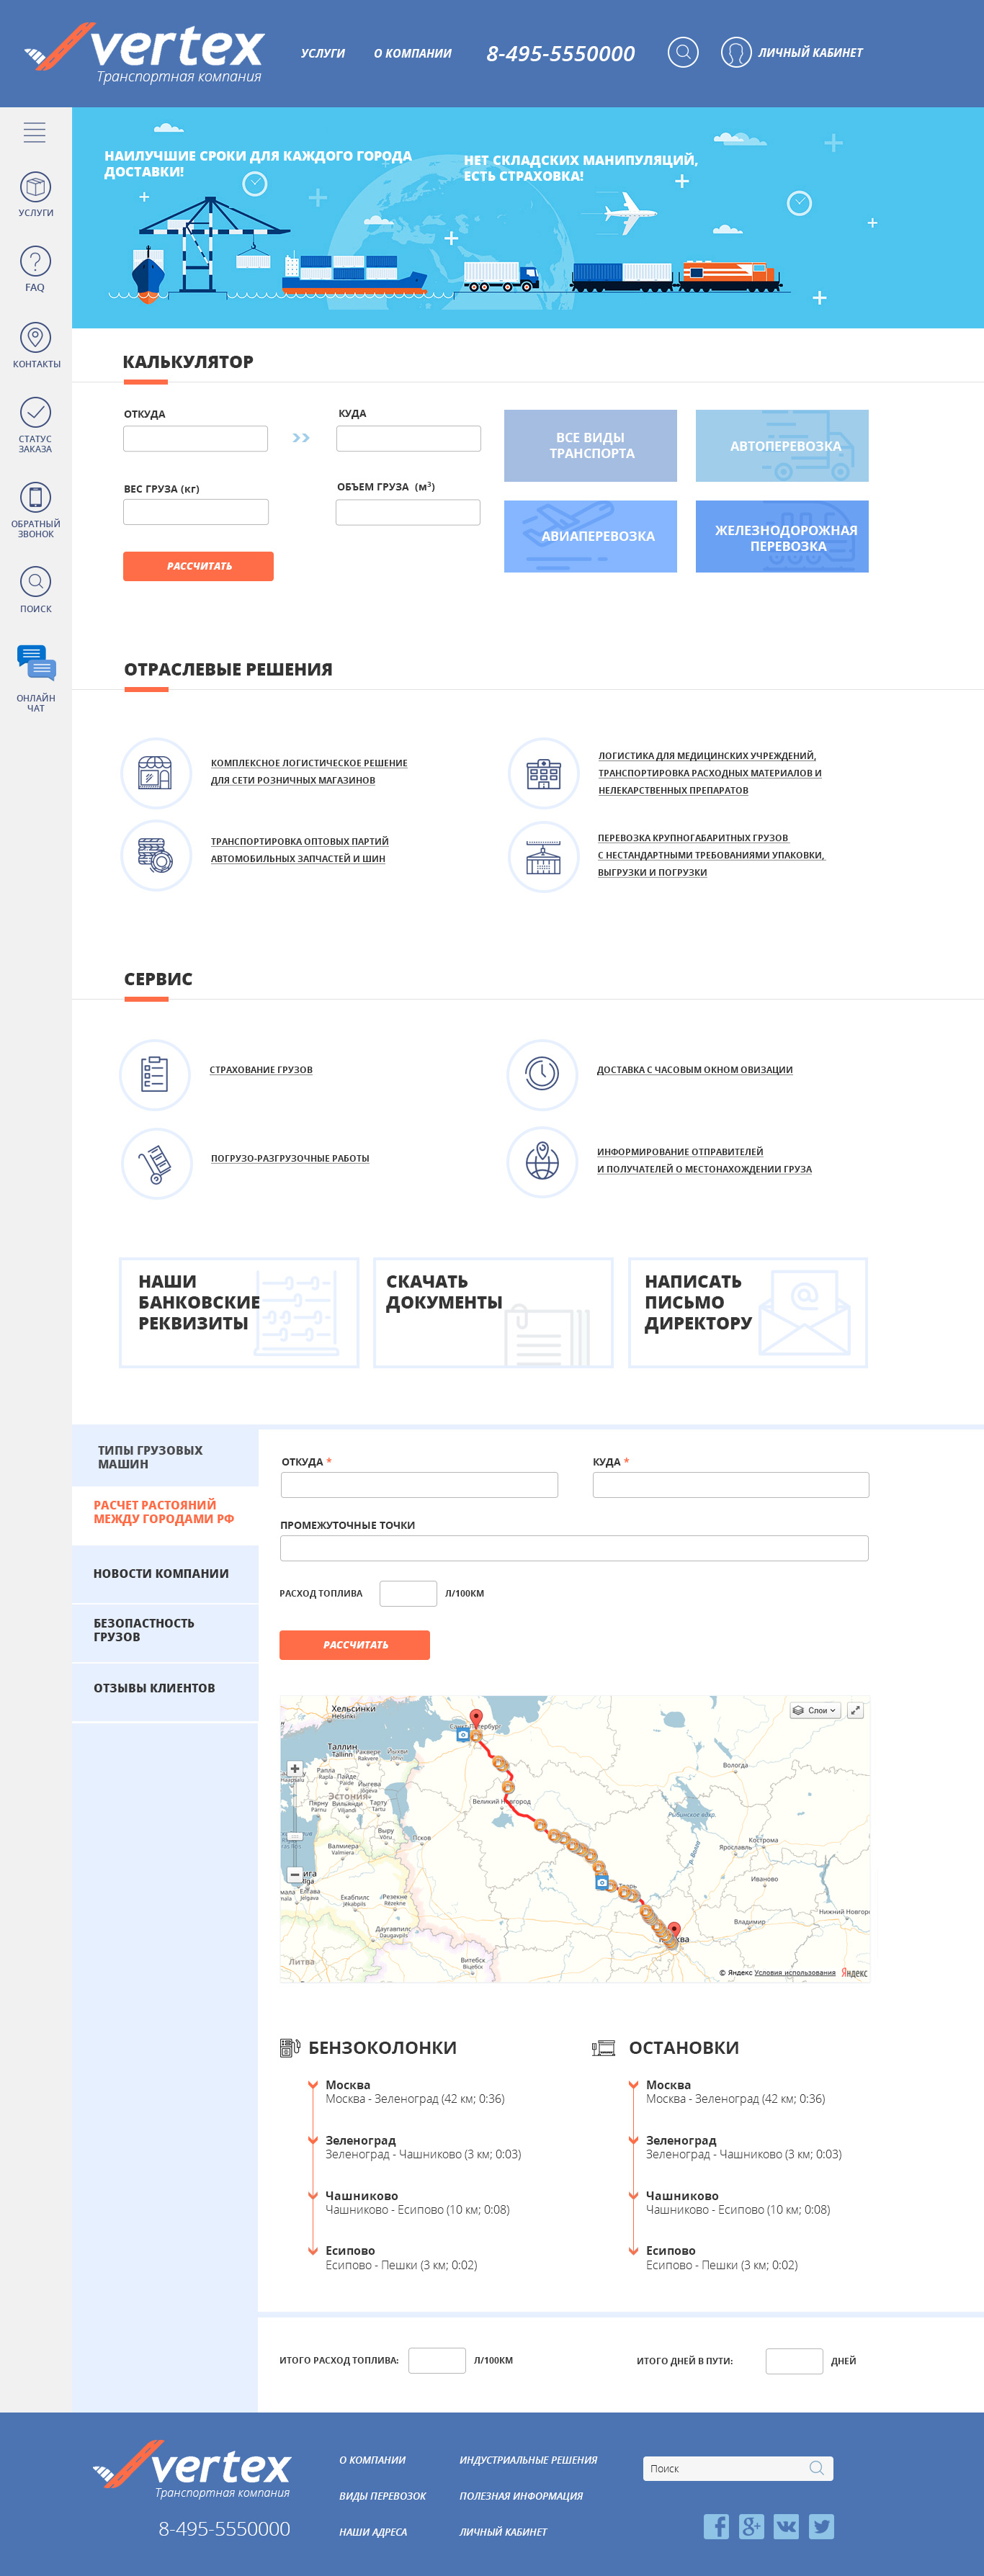984x2576 pixels.
Task: Zoom in on the map
Action: coord(294,1768)
